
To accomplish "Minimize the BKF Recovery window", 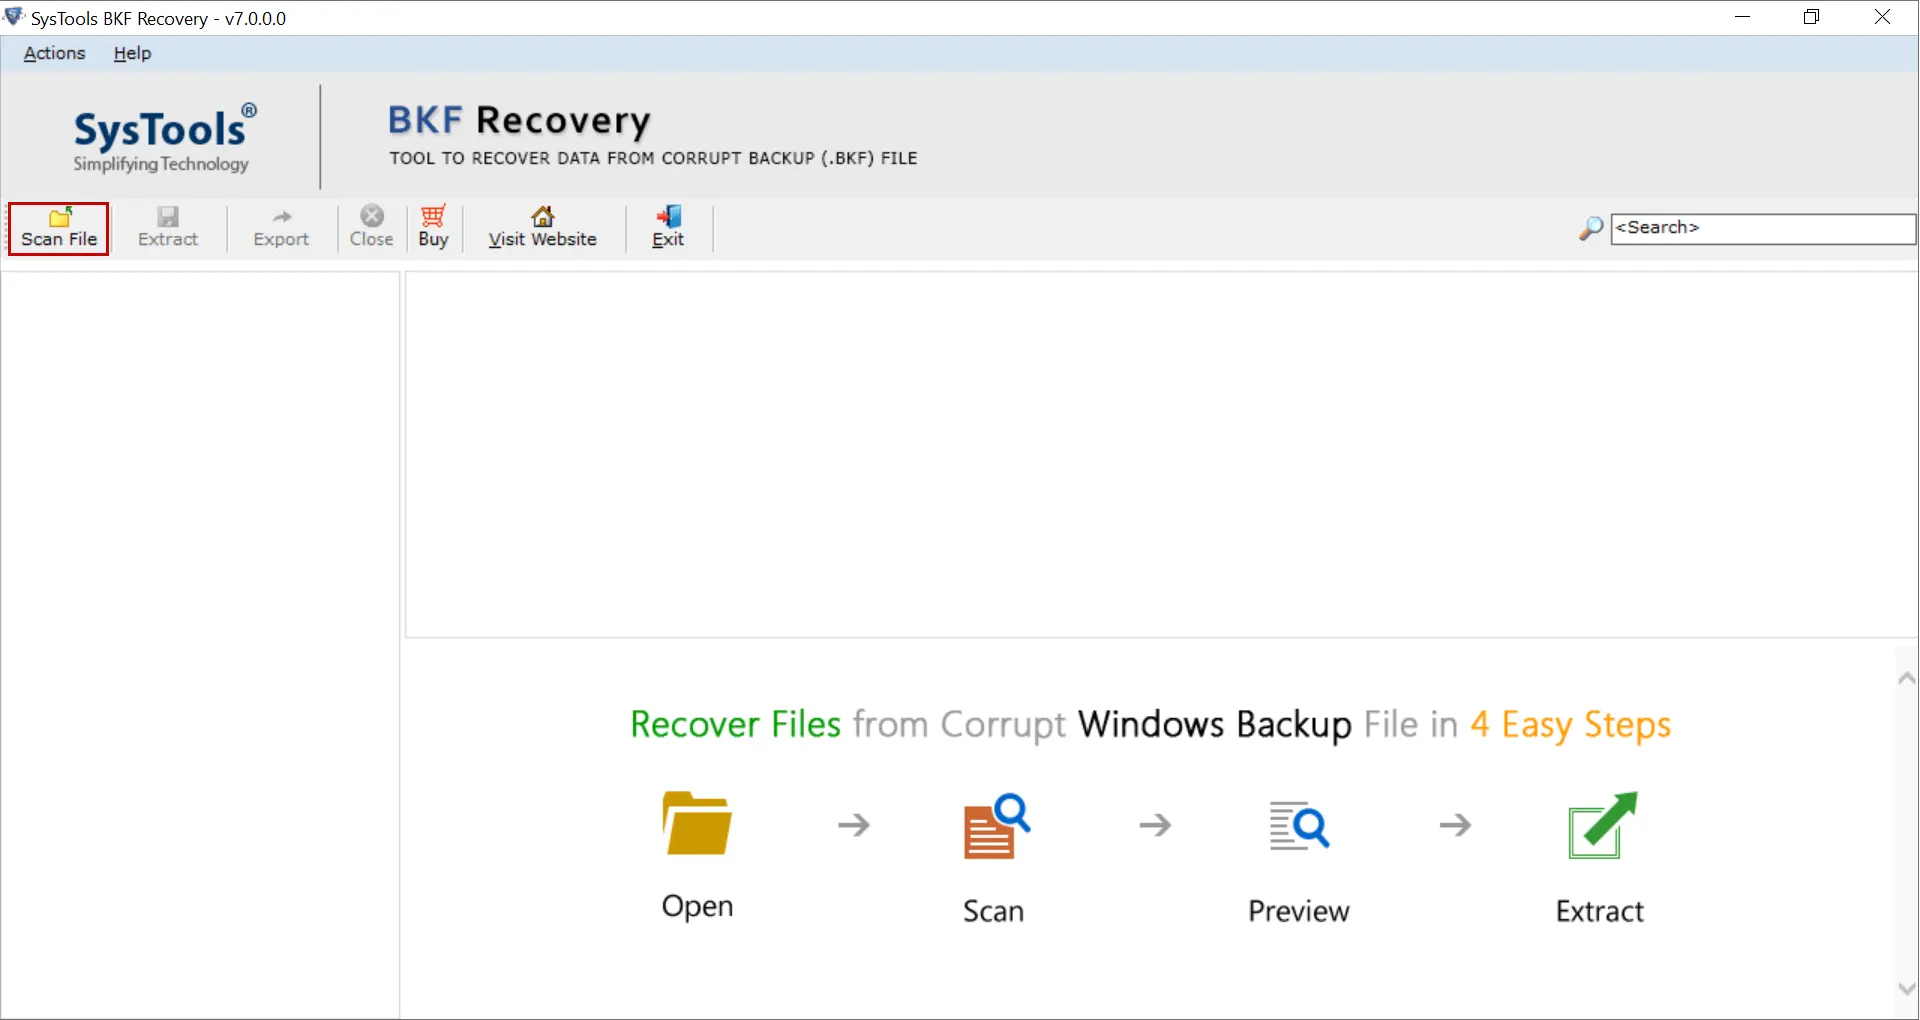I will [x=1742, y=17].
